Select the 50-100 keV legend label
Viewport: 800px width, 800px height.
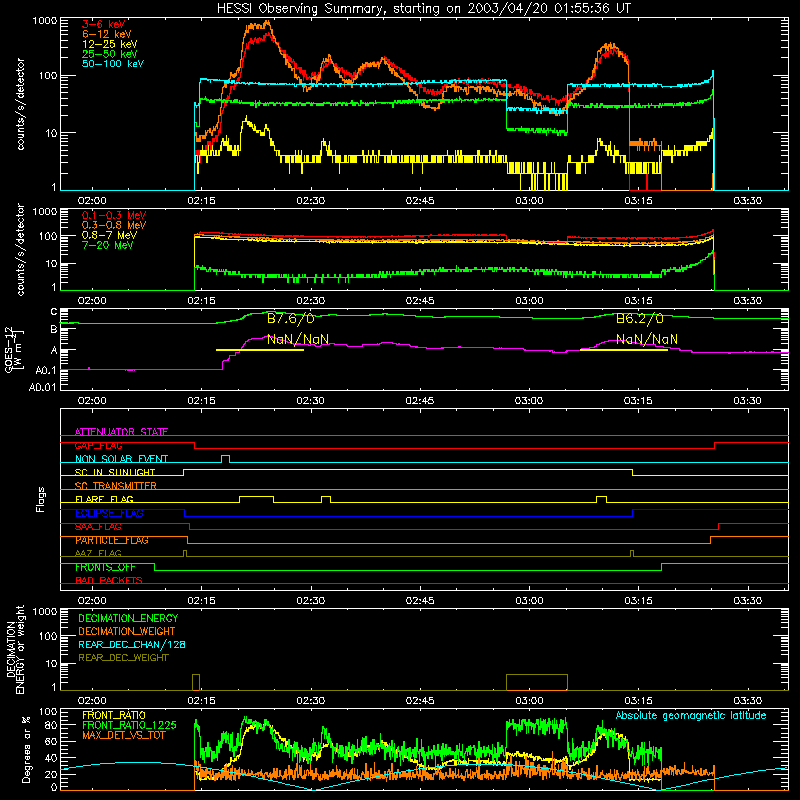113,64
